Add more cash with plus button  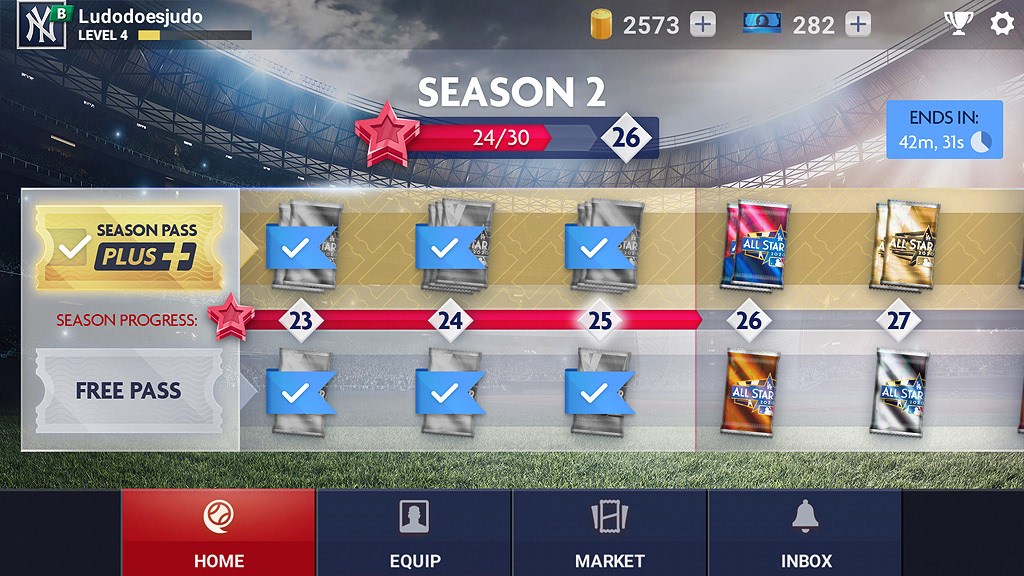click(858, 25)
